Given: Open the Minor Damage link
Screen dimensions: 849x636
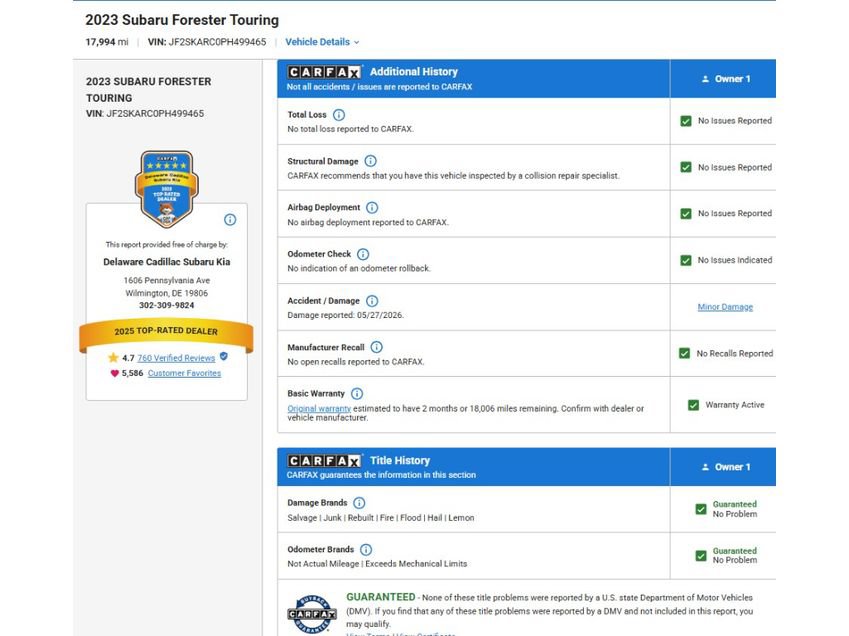Looking at the screenshot, I should 725,307.
